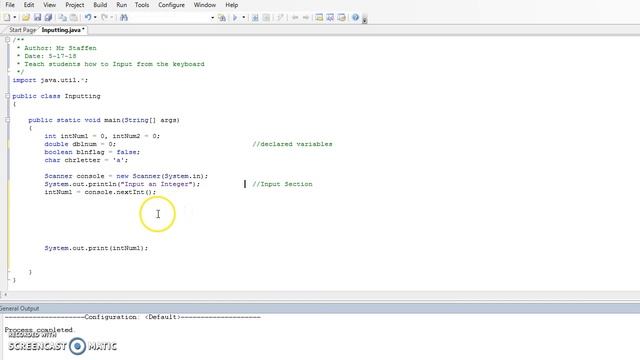Screen dimensions: 640x360
Task: Click the 'int intNum1 = 0, intNum2 = 0;' line
Action: tap(102, 136)
